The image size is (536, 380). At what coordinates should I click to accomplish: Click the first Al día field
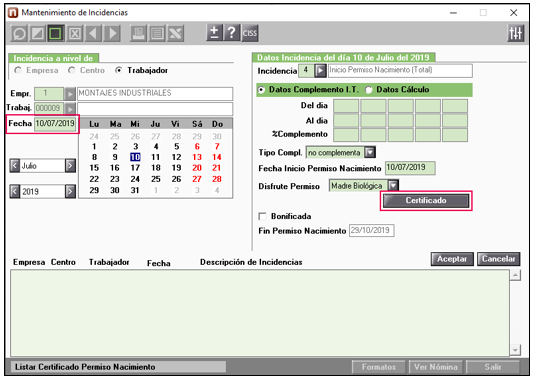point(346,121)
